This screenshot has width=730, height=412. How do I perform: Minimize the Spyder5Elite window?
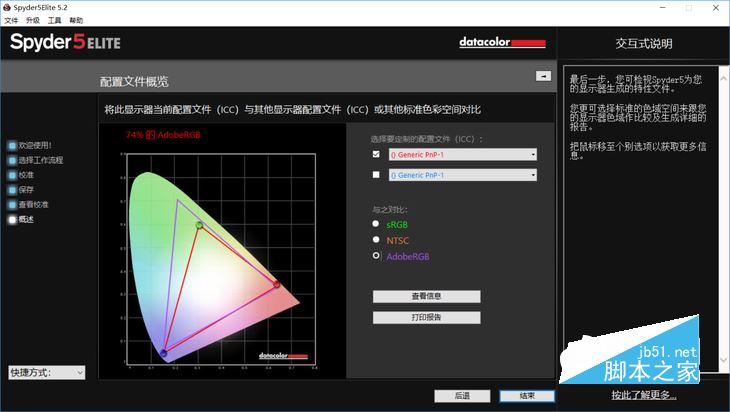point(663,7)
